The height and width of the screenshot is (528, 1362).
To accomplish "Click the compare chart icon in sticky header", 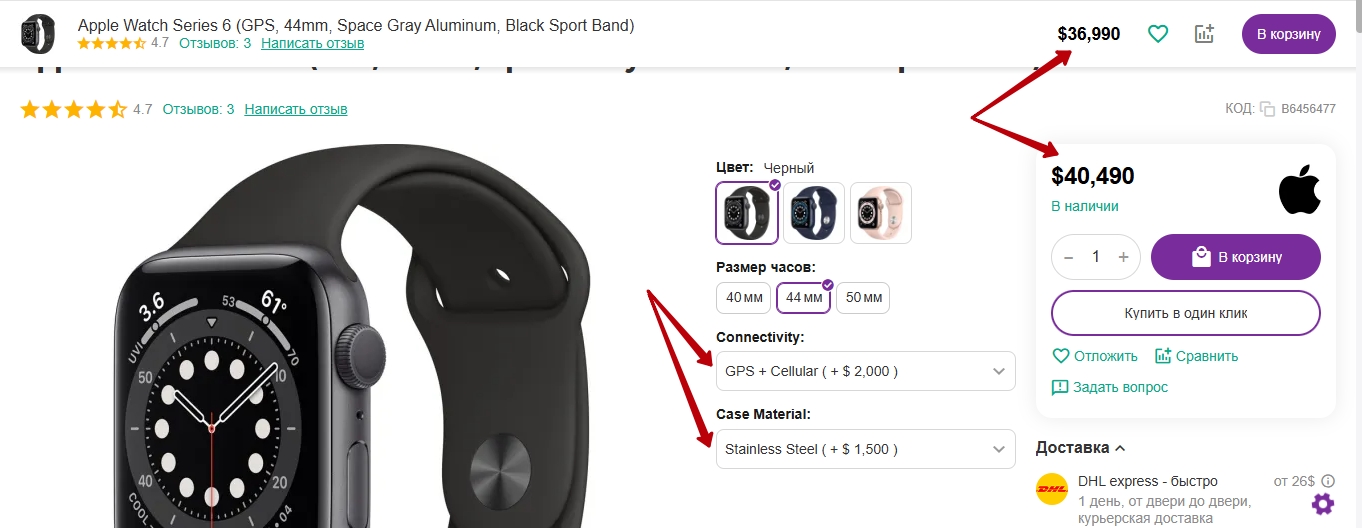I will (1205, 34).
